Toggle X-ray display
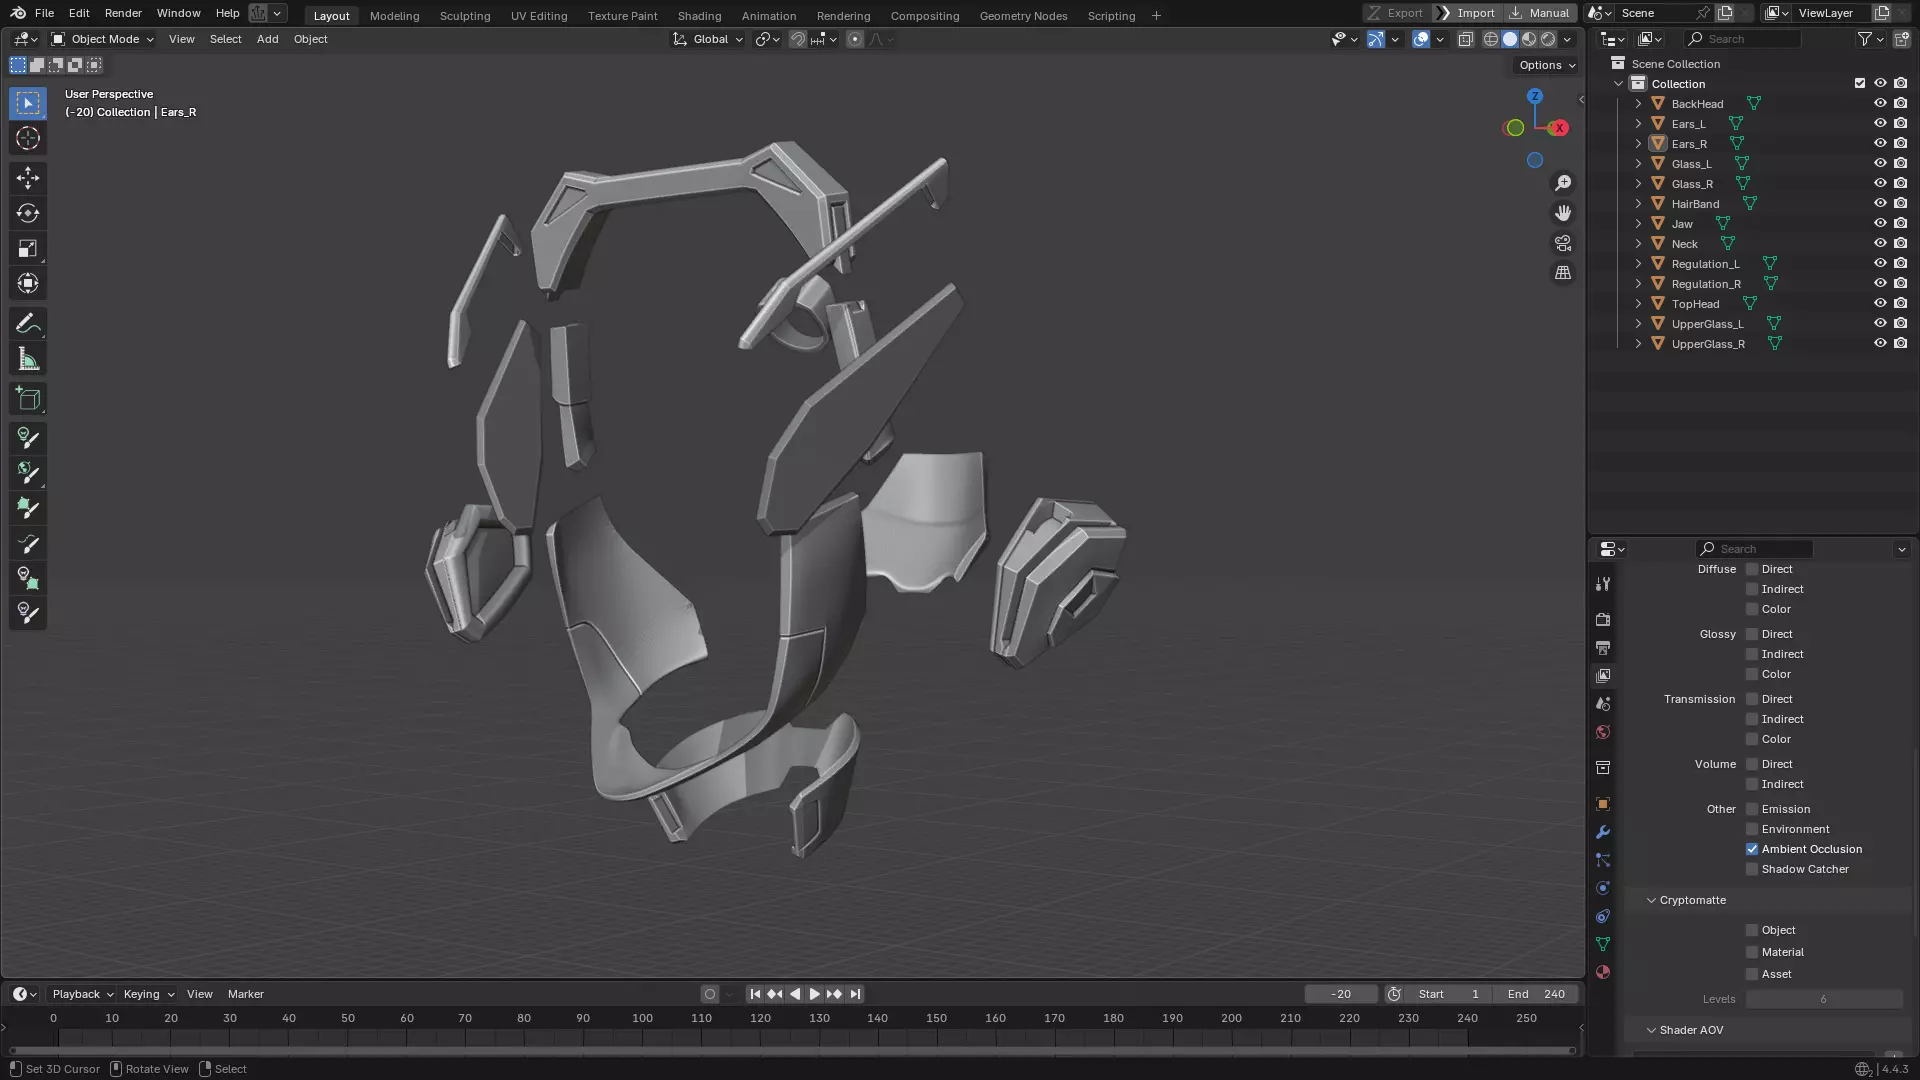 tap(1465, 39)
